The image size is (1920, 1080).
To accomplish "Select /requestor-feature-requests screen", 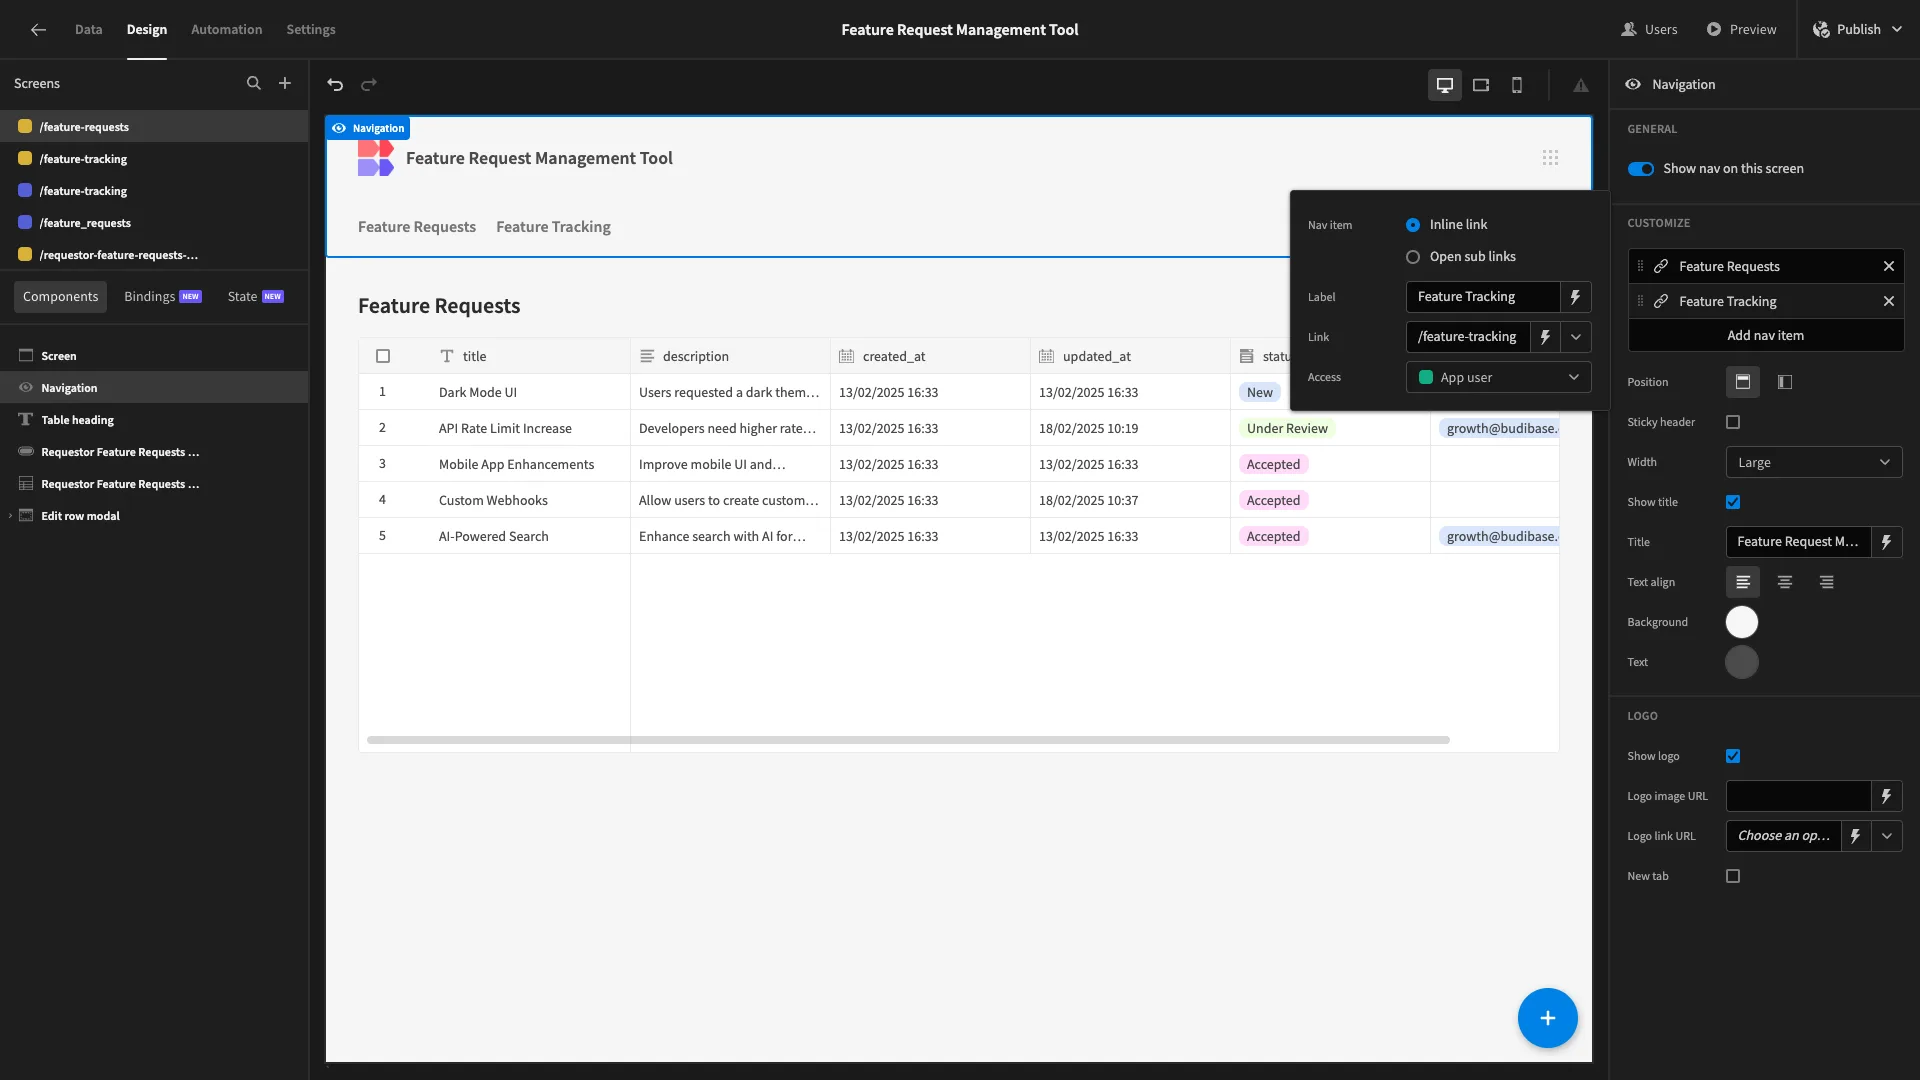I will pyautogui.click(x=154, y=255).
